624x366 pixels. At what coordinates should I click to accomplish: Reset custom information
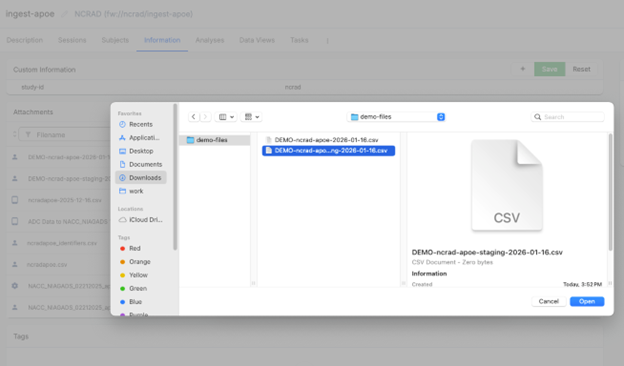tap(581, 69)
